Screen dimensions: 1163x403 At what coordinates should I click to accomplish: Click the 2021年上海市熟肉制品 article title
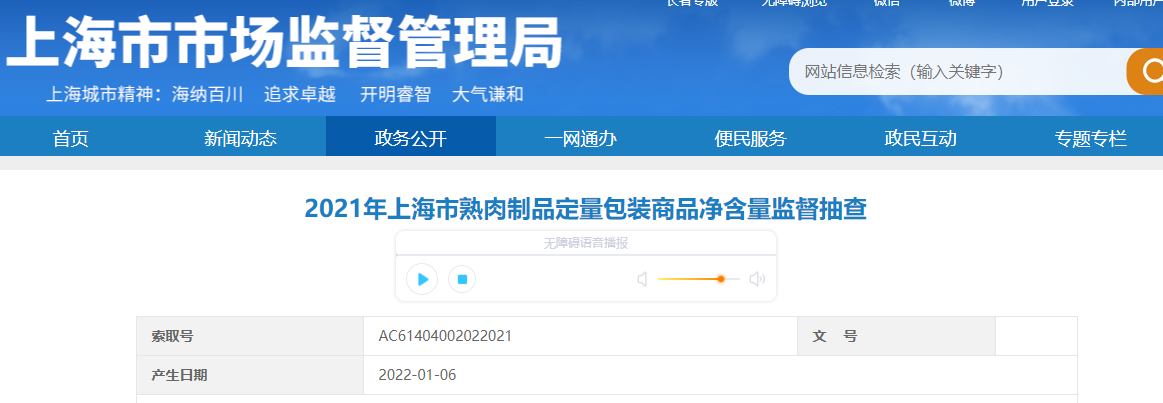[x=585, y=209]
